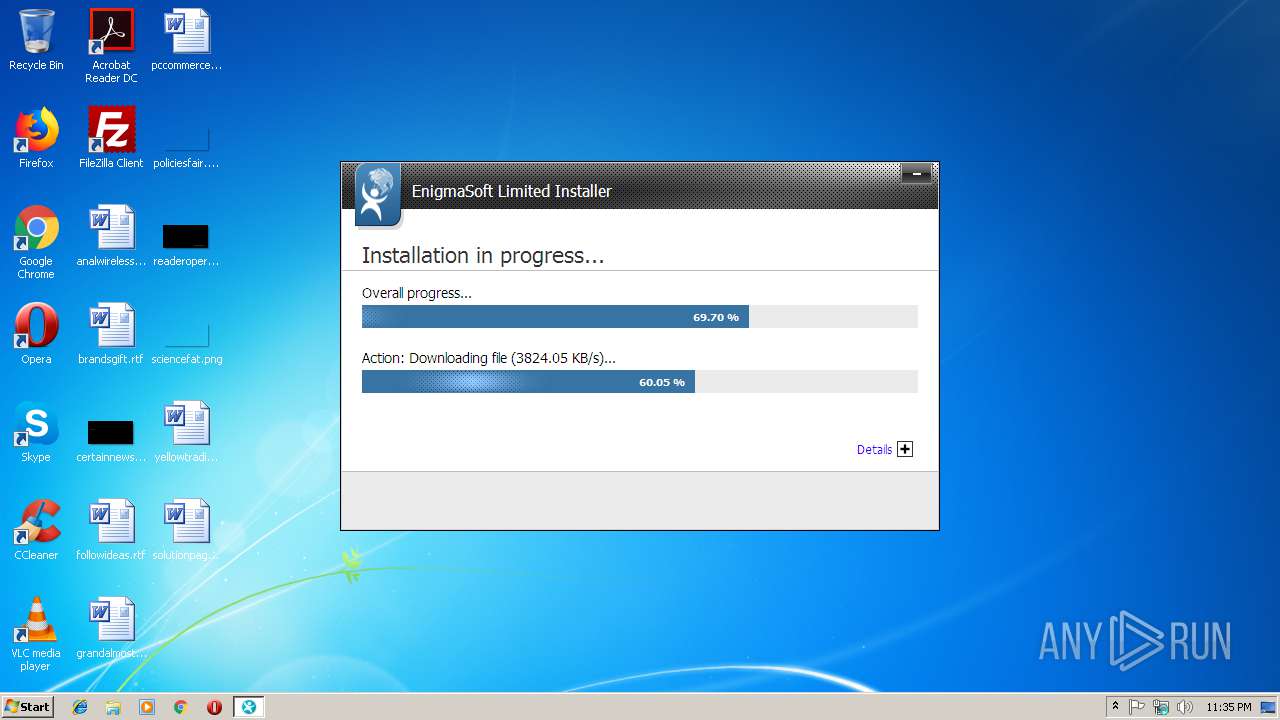This screenshot has height=720, width=1280.
Task: Open the grandalmost Word document
Action: pyautogui.click(x=111, y=628)
